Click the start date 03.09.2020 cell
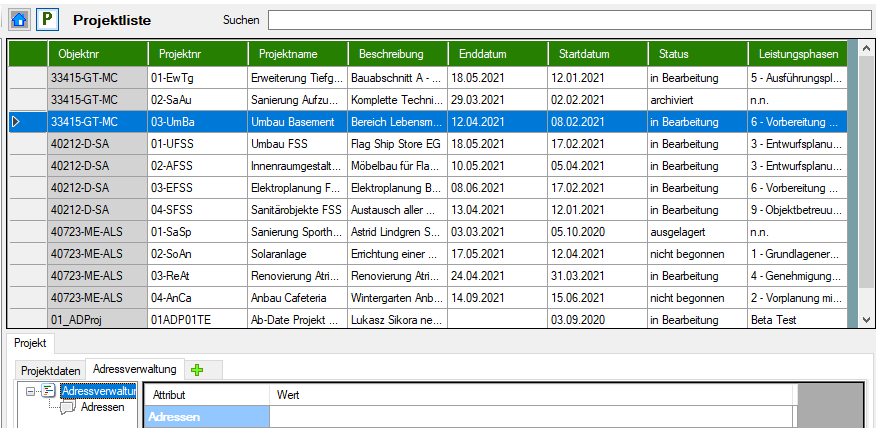This screenshot has width=876, height=428. pos(598,320)
